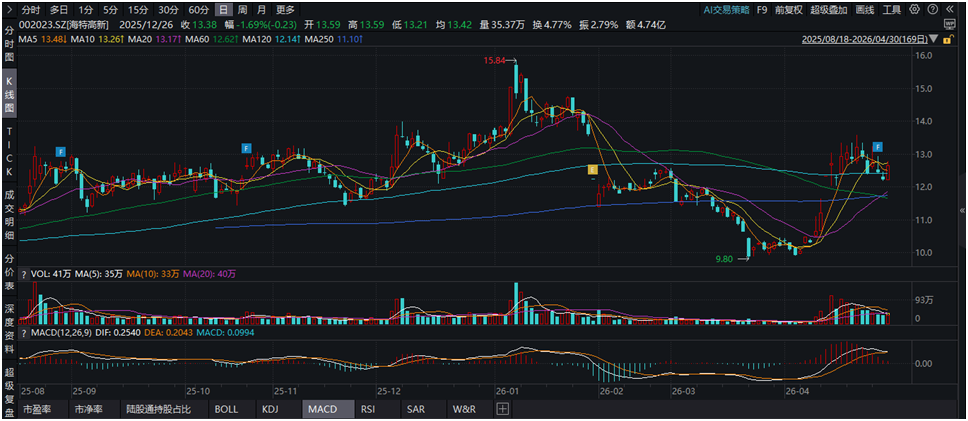
Task: Select the BOLL indicator tab
Action: click(225, 409)
